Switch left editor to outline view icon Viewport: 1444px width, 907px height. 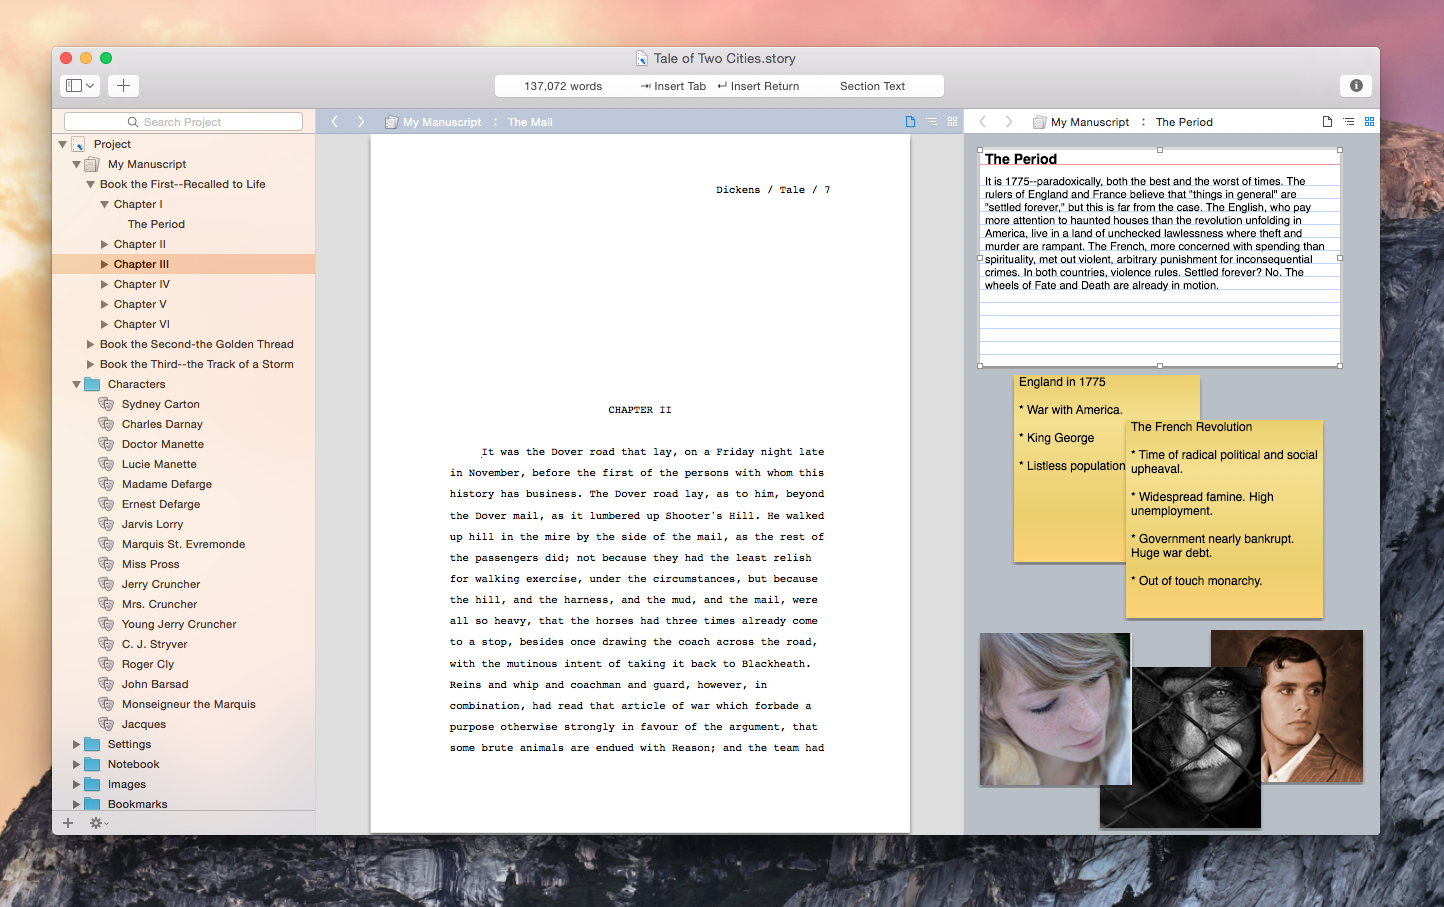[x=932, y=122]
